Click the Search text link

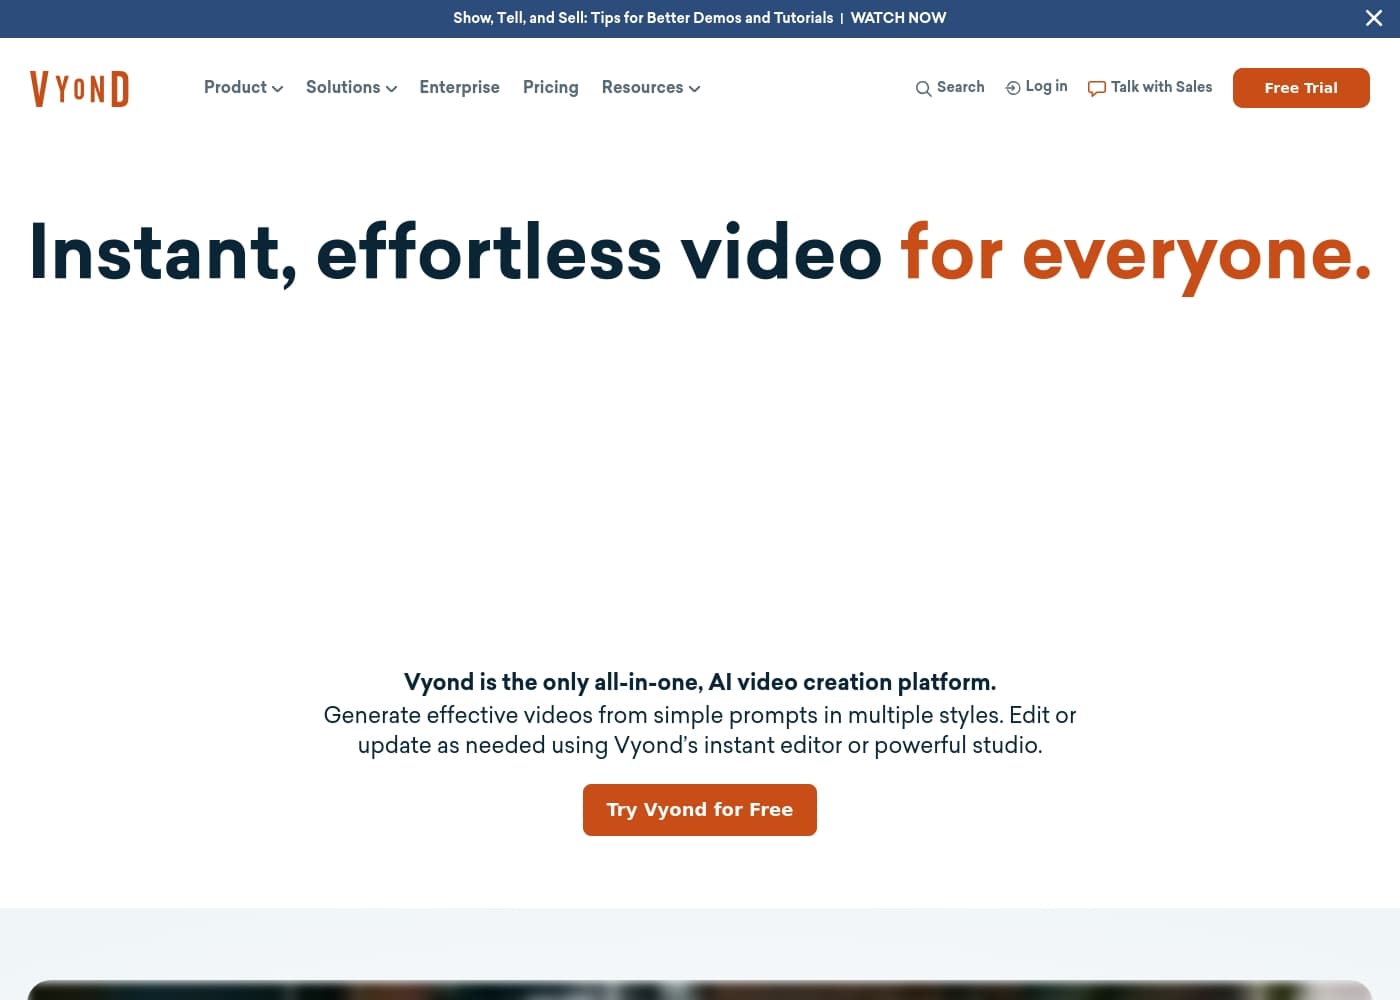click(961, 87)
